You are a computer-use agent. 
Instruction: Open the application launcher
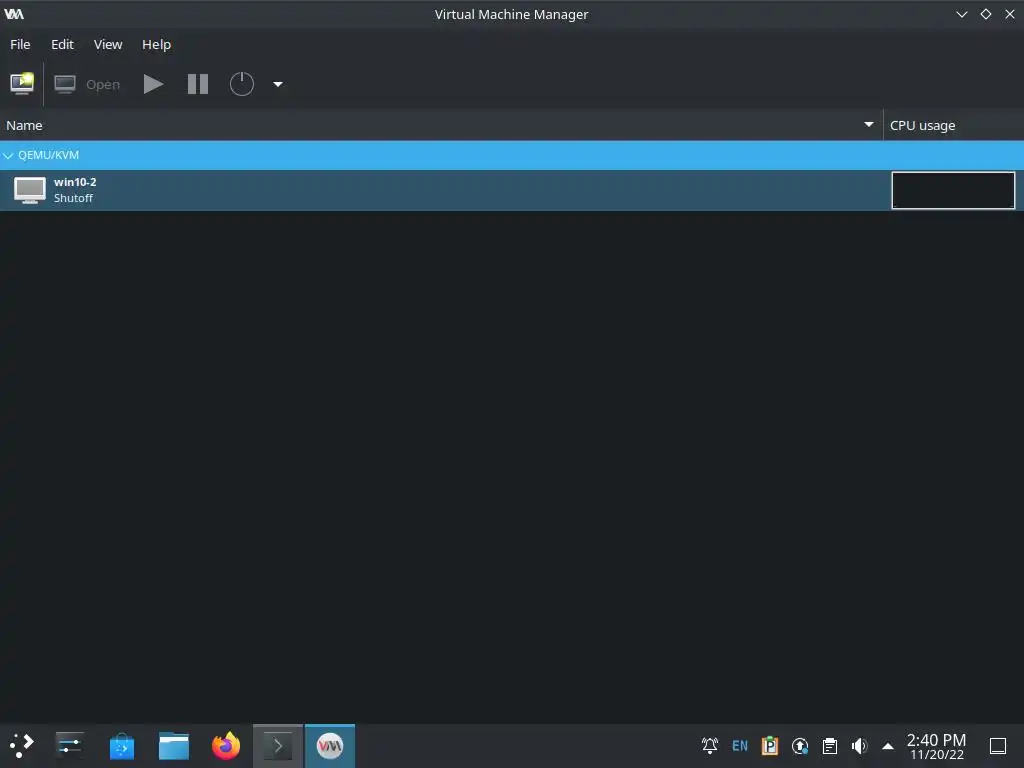click(x=21, y=746)
